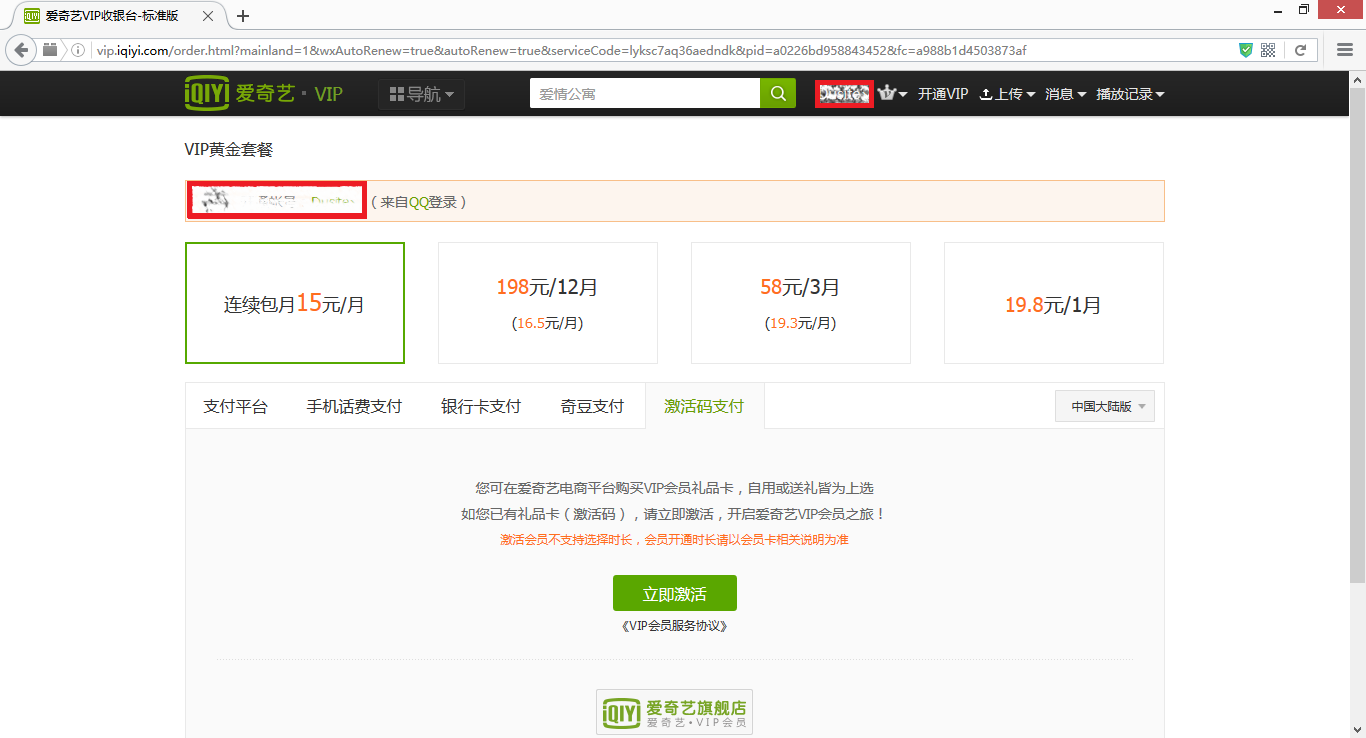Image resolution: width=1366 pixels, height=738 pixels.
Task: Switch to the 手机话费支付 tab
Action: point(354,406)
